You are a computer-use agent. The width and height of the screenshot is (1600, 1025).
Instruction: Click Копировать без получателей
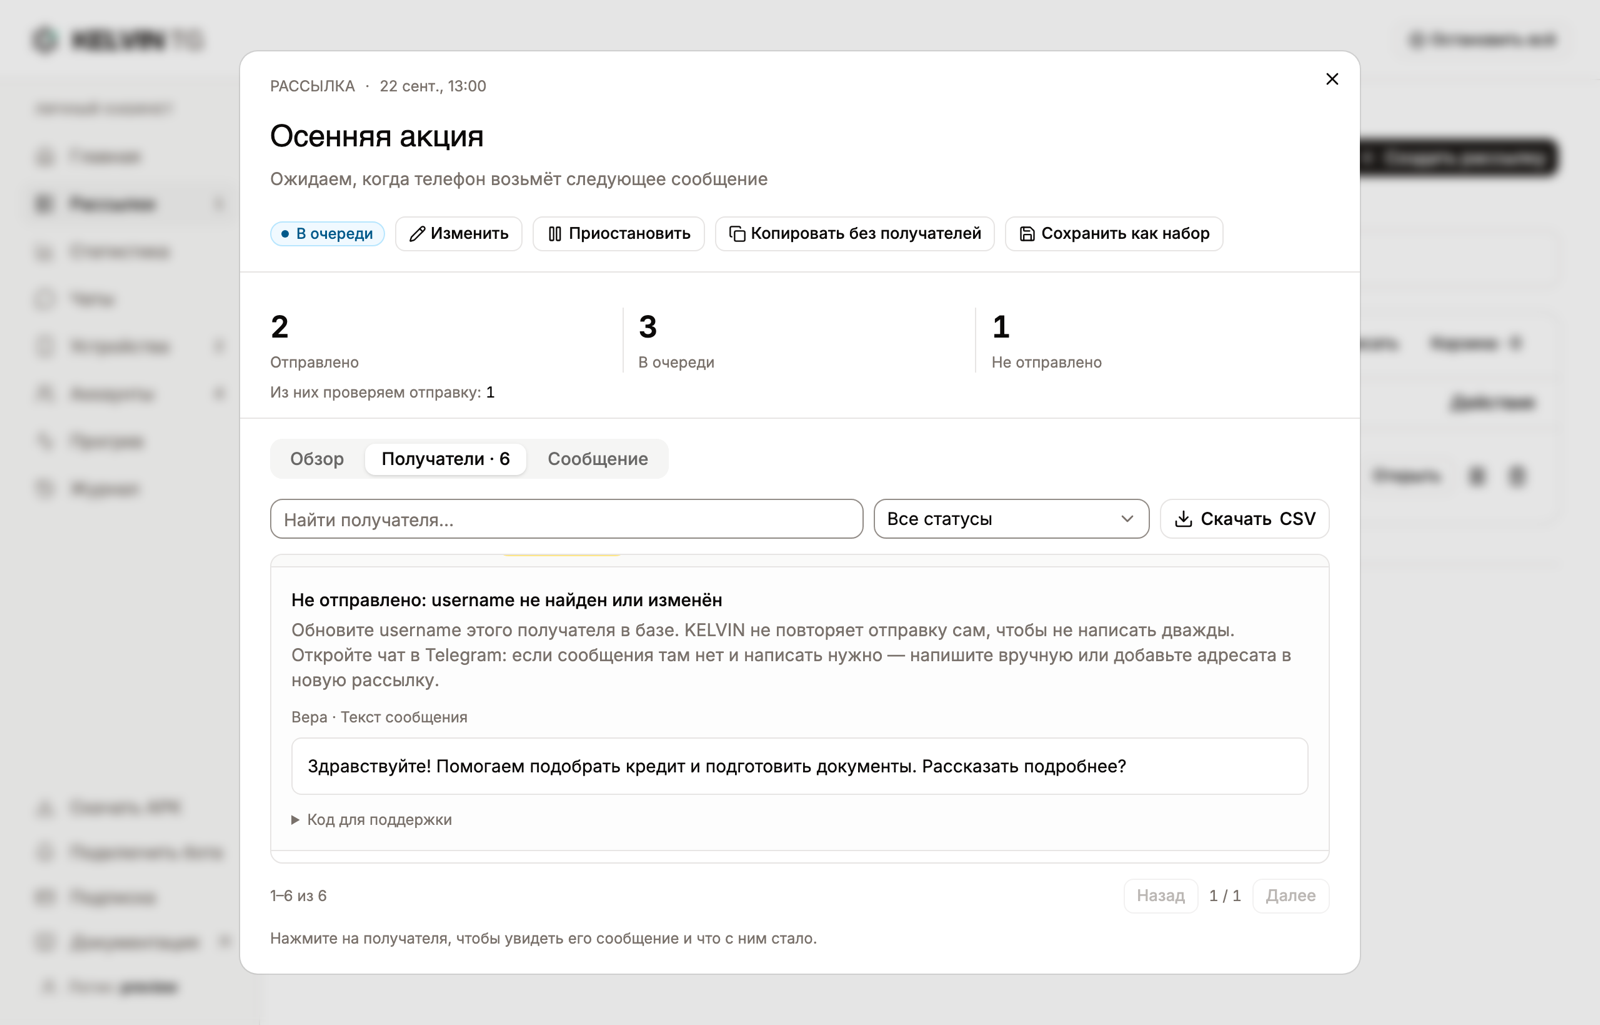click(x=855, y=234)
